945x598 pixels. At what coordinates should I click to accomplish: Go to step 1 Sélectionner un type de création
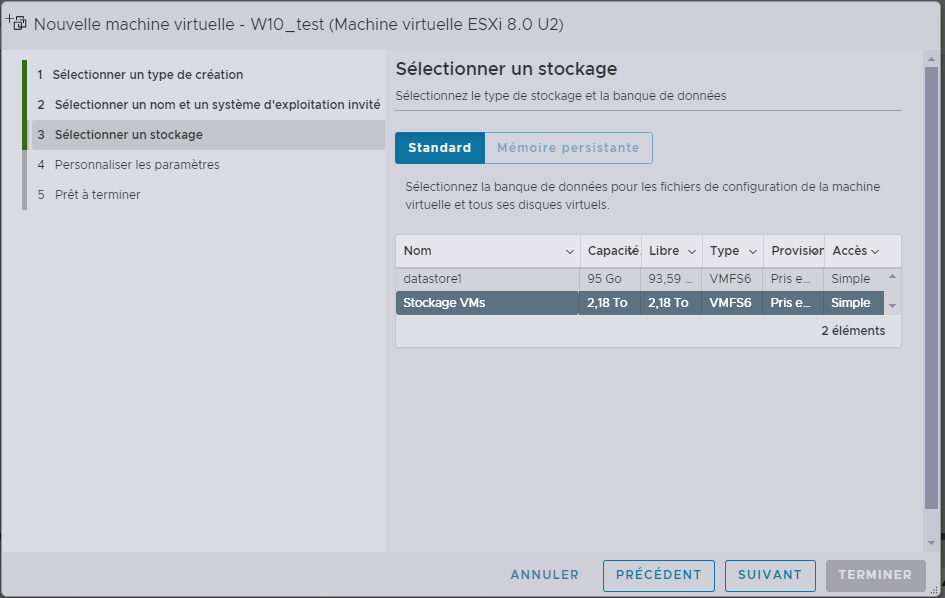(147, 75)
